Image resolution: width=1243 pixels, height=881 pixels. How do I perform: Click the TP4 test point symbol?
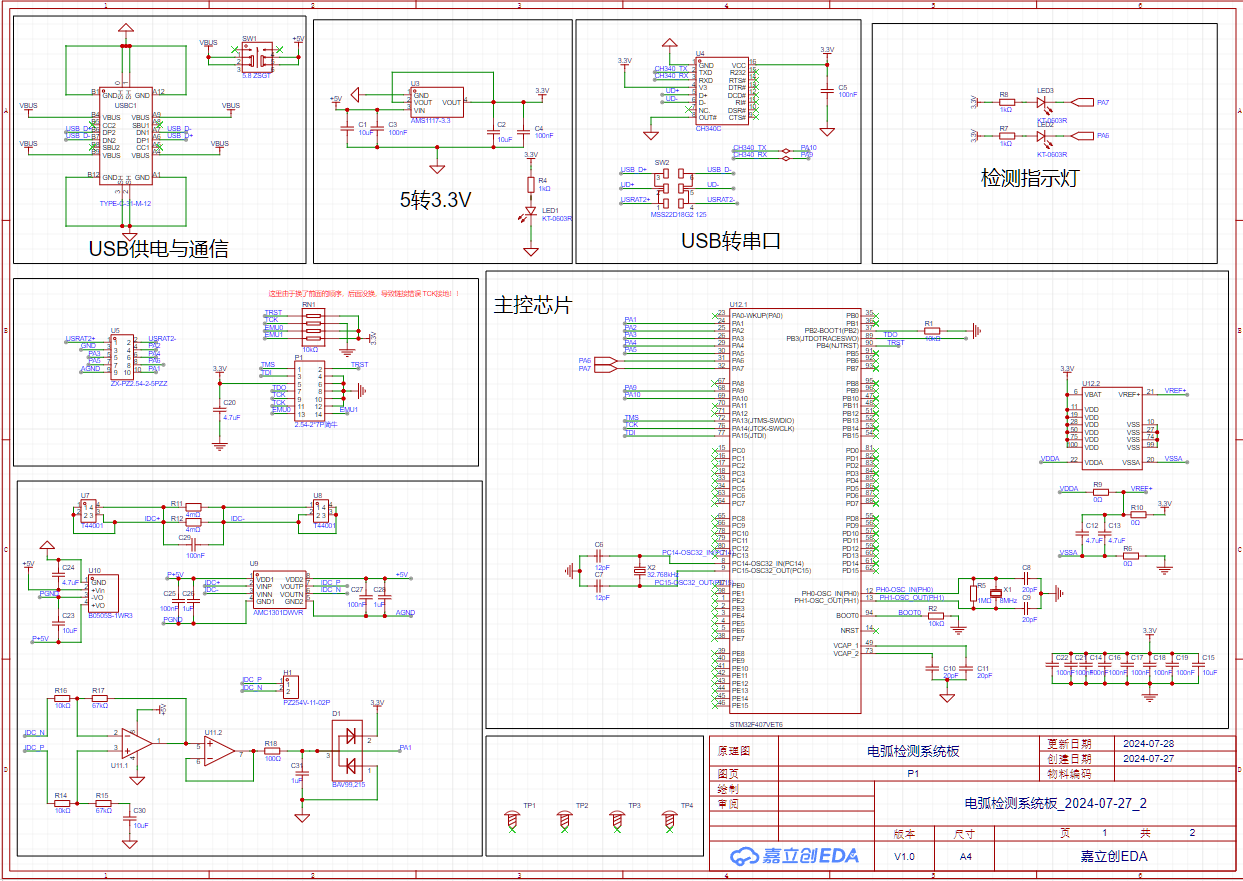(x=670, y=820)
